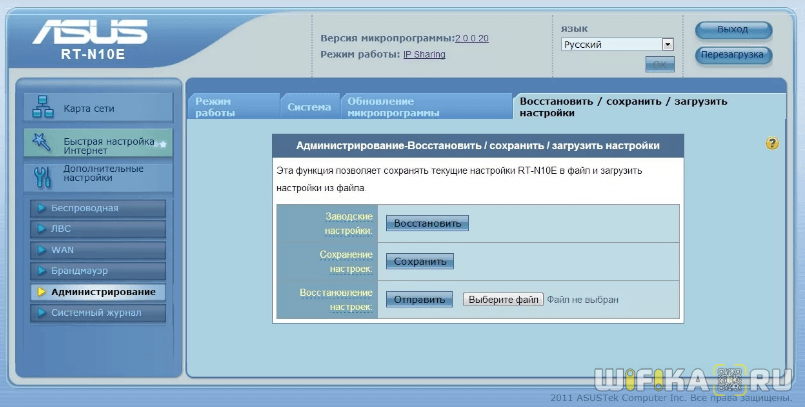Open the yellow question mark help icon

click(x=772, y=143)
